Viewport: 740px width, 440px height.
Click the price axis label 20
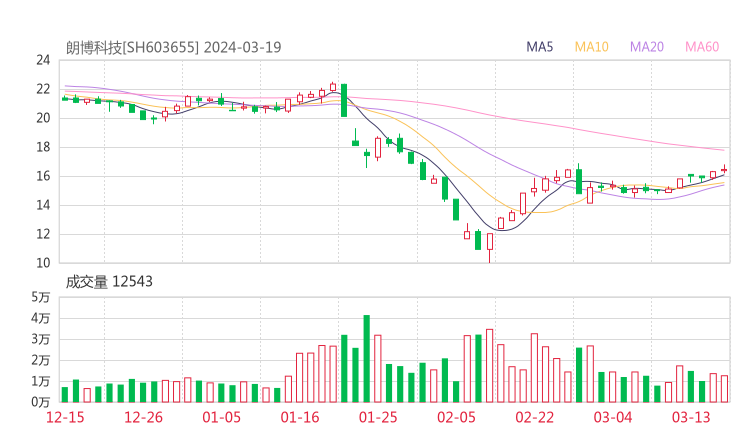[x=43, y=118]
